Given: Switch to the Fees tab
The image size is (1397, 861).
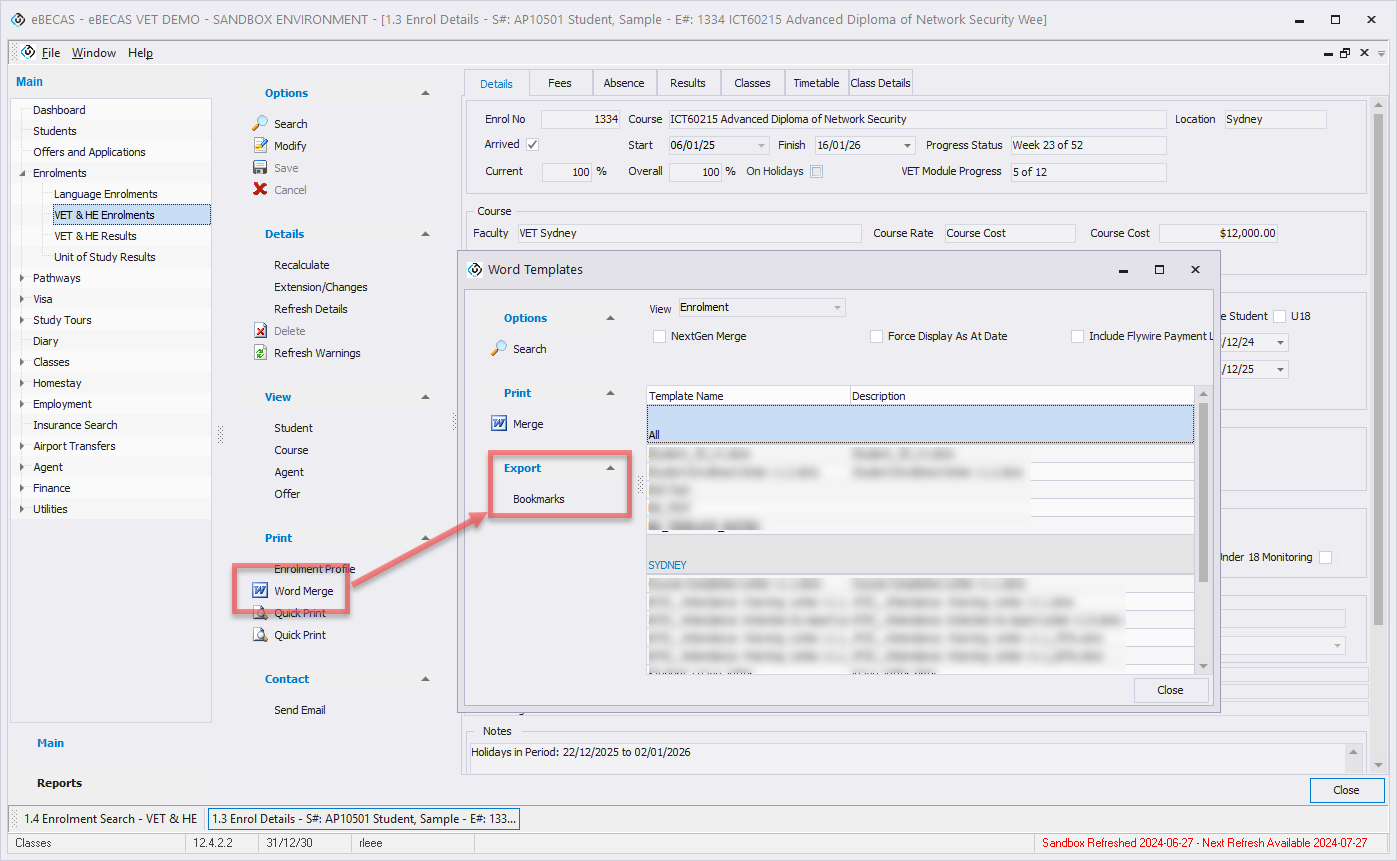Looking at the screenshot, I should [x=560, y=83].
